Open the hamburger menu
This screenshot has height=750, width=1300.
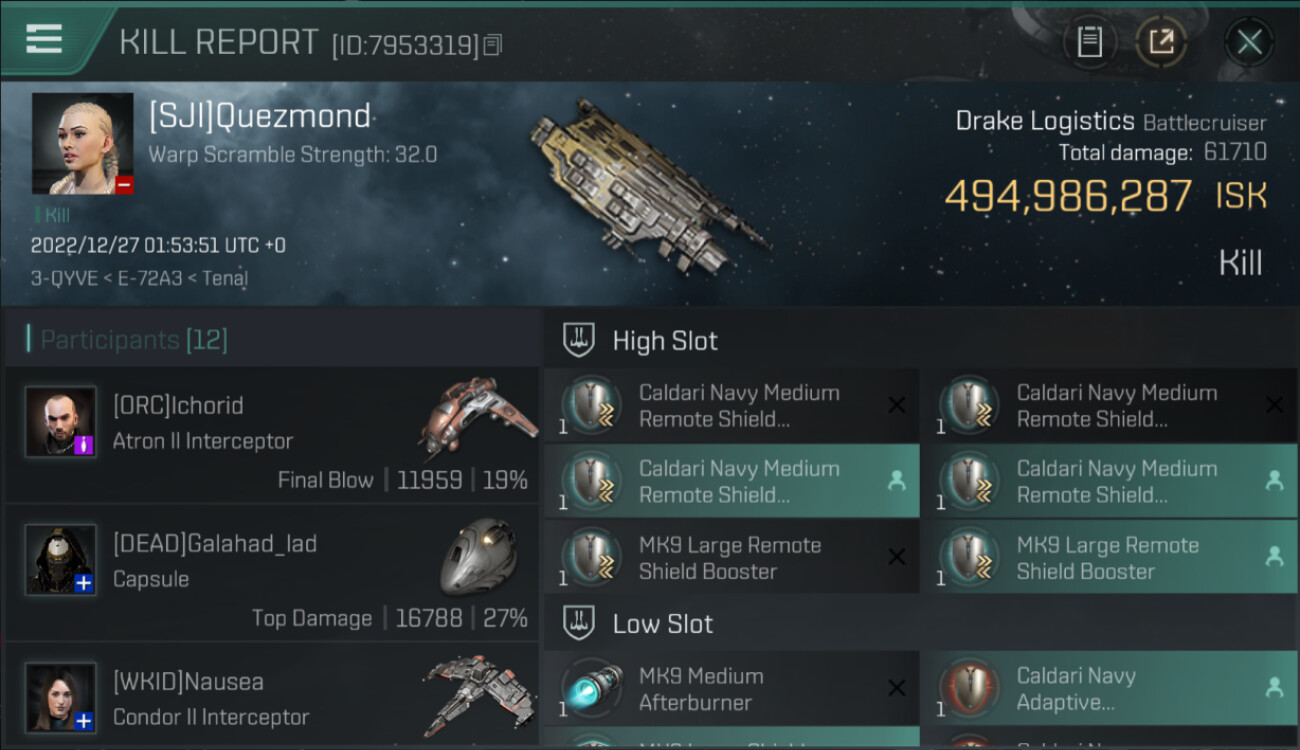(44, 40)
